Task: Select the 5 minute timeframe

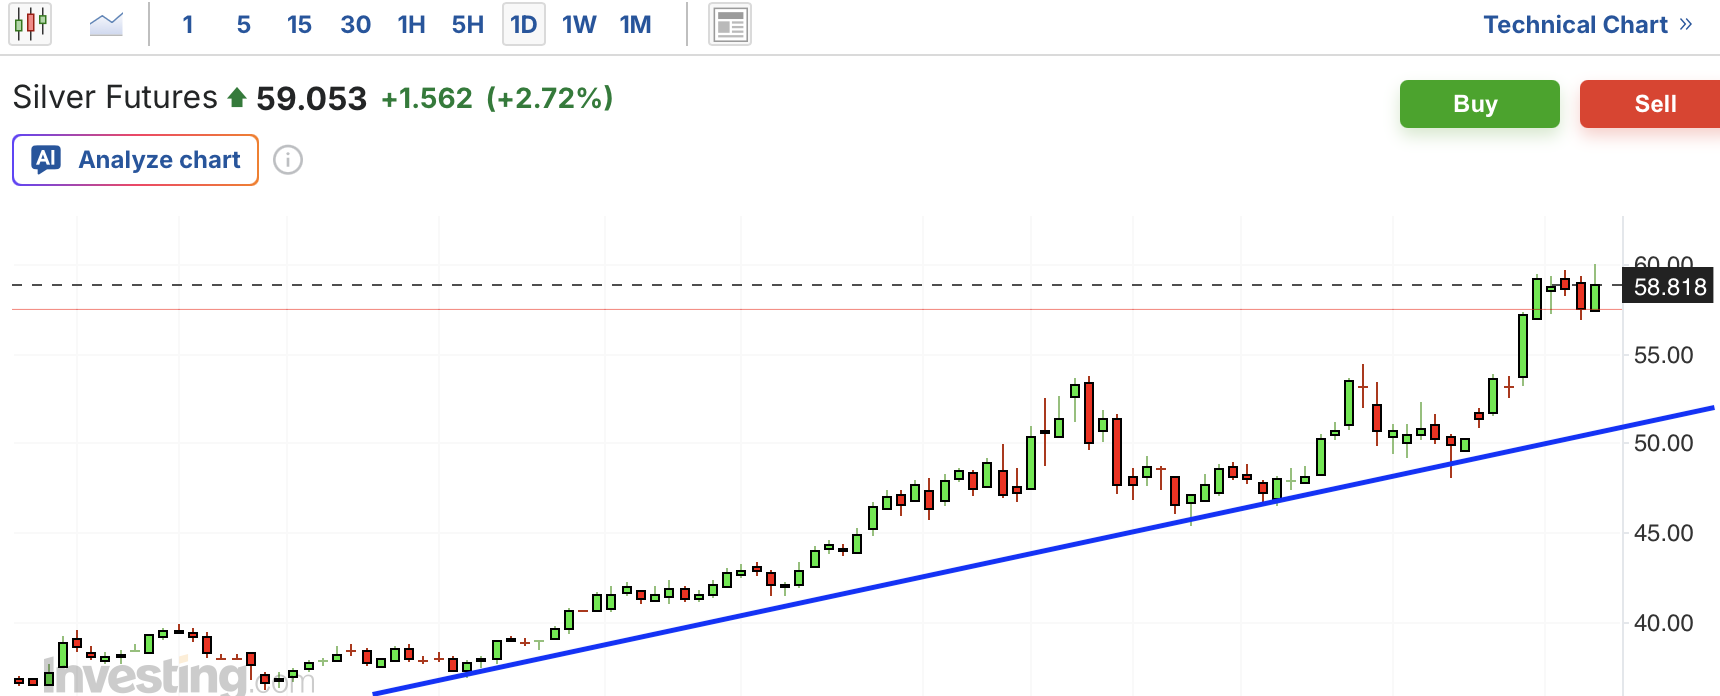Action: click(x=243, y=24)
